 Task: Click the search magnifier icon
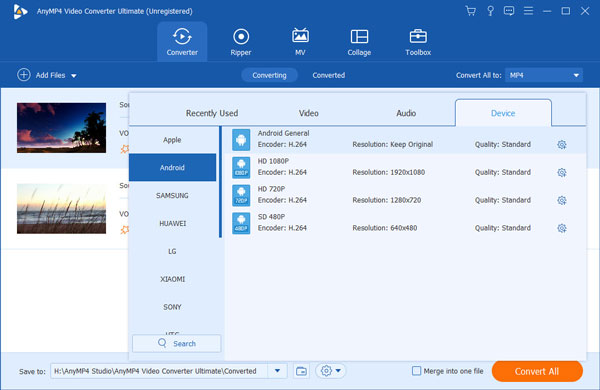tap(162, 343)
